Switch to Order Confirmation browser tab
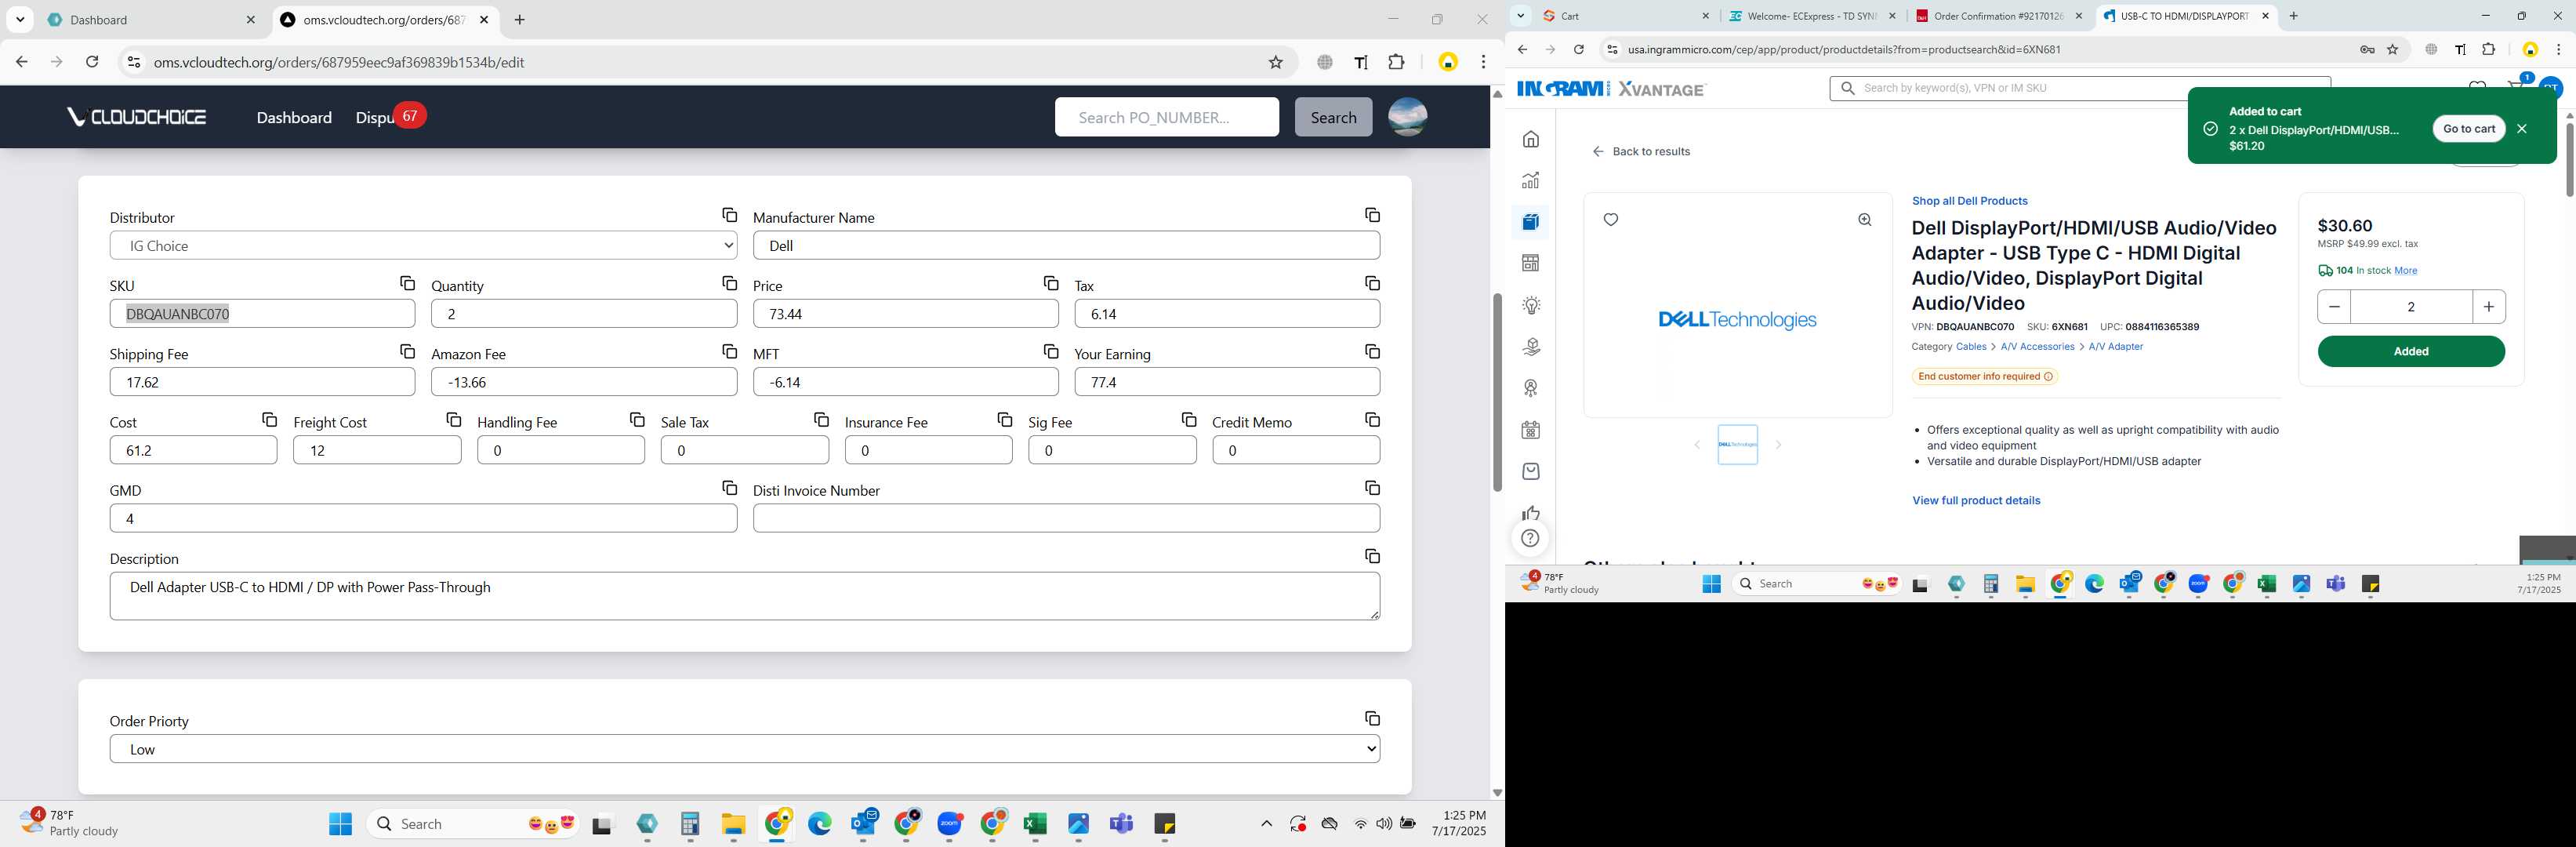Image resolution: width=2576 pixels, height=847 pixels. 1997,15
